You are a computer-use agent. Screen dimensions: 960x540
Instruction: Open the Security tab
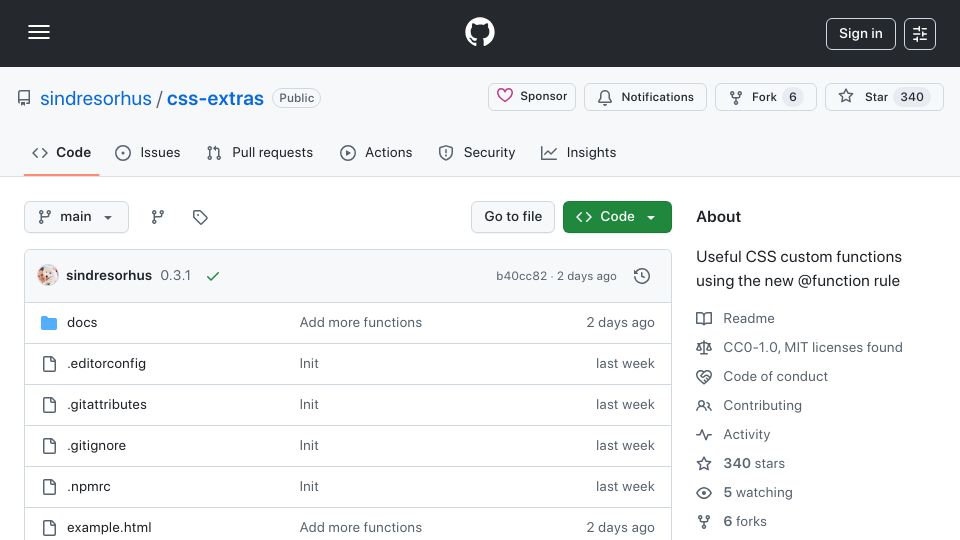[x=477, y=152]
